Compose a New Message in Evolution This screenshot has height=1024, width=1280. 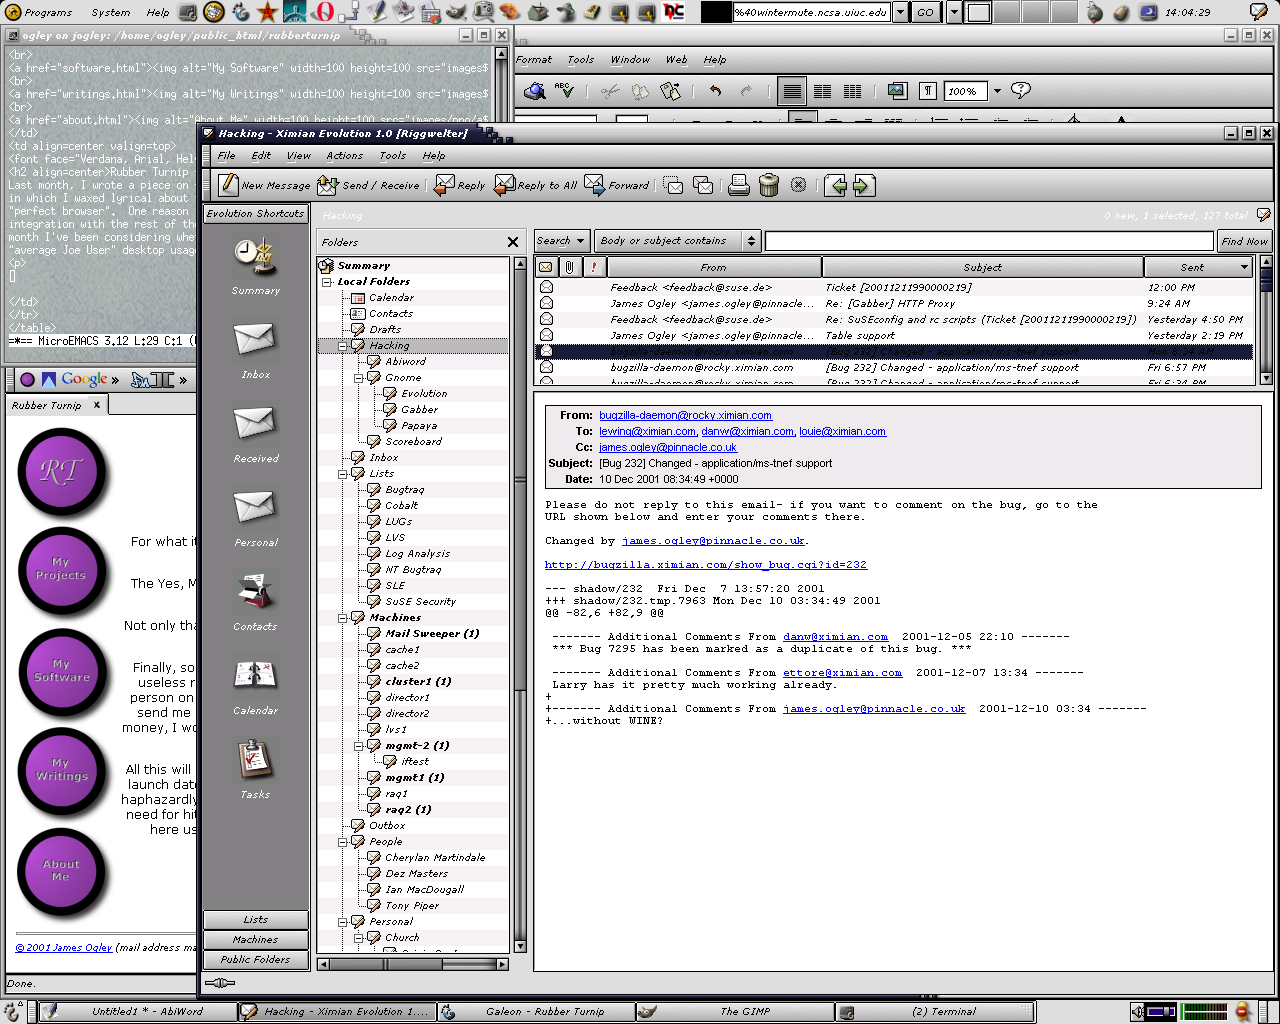(x=264, y=185)
